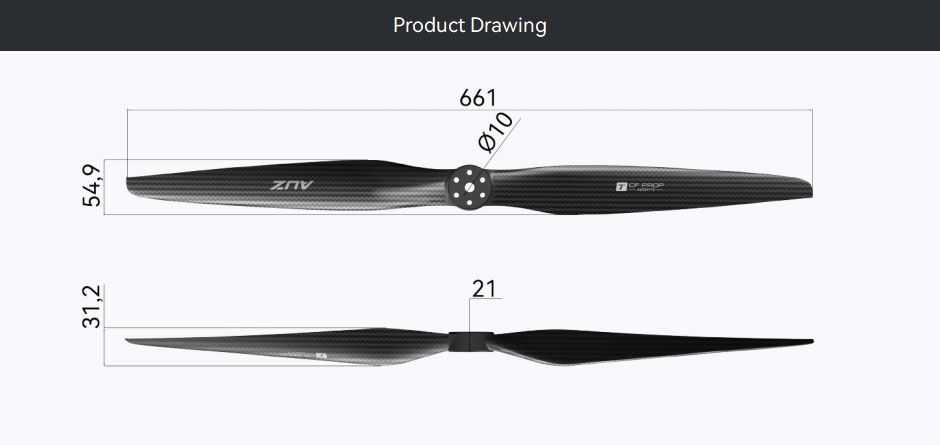Select left blade tip of top-view propeller

pos(133,185)
